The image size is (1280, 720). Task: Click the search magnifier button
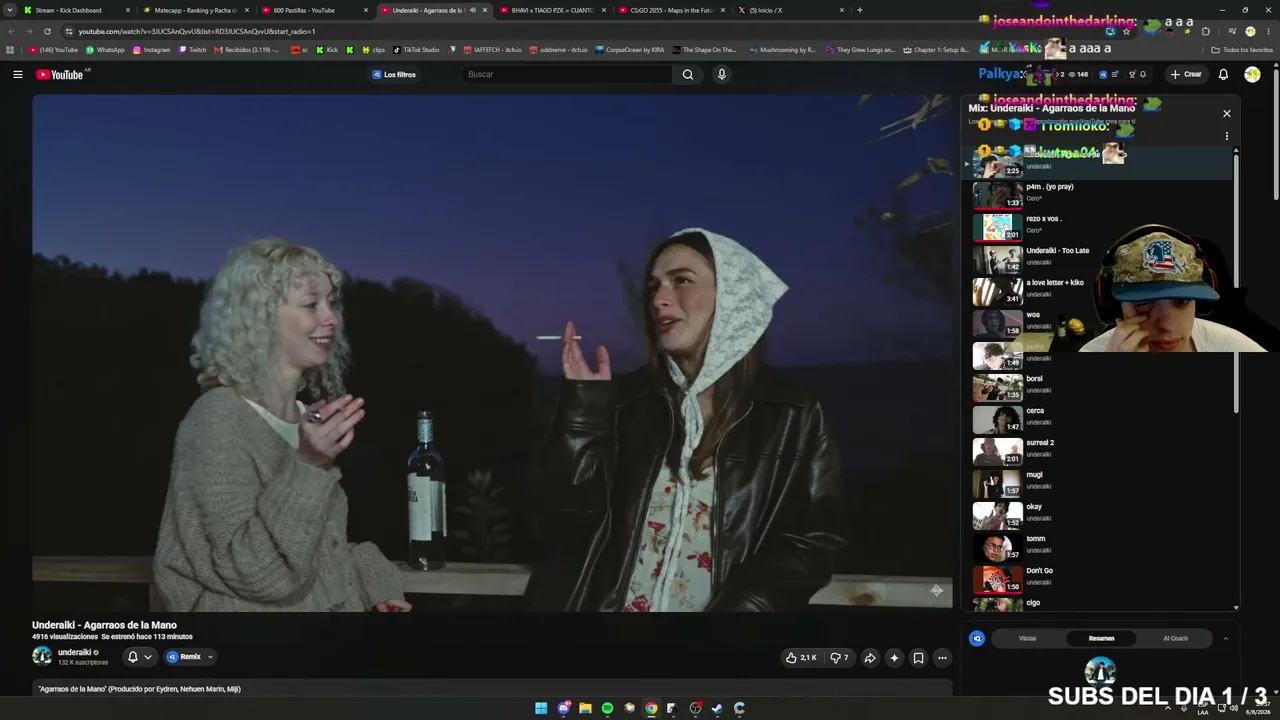[688, 74]
